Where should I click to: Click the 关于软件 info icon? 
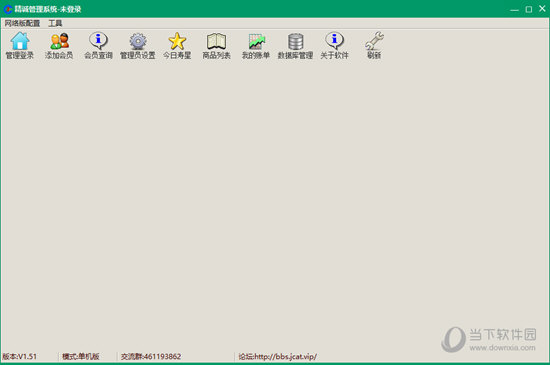[335, 41]
